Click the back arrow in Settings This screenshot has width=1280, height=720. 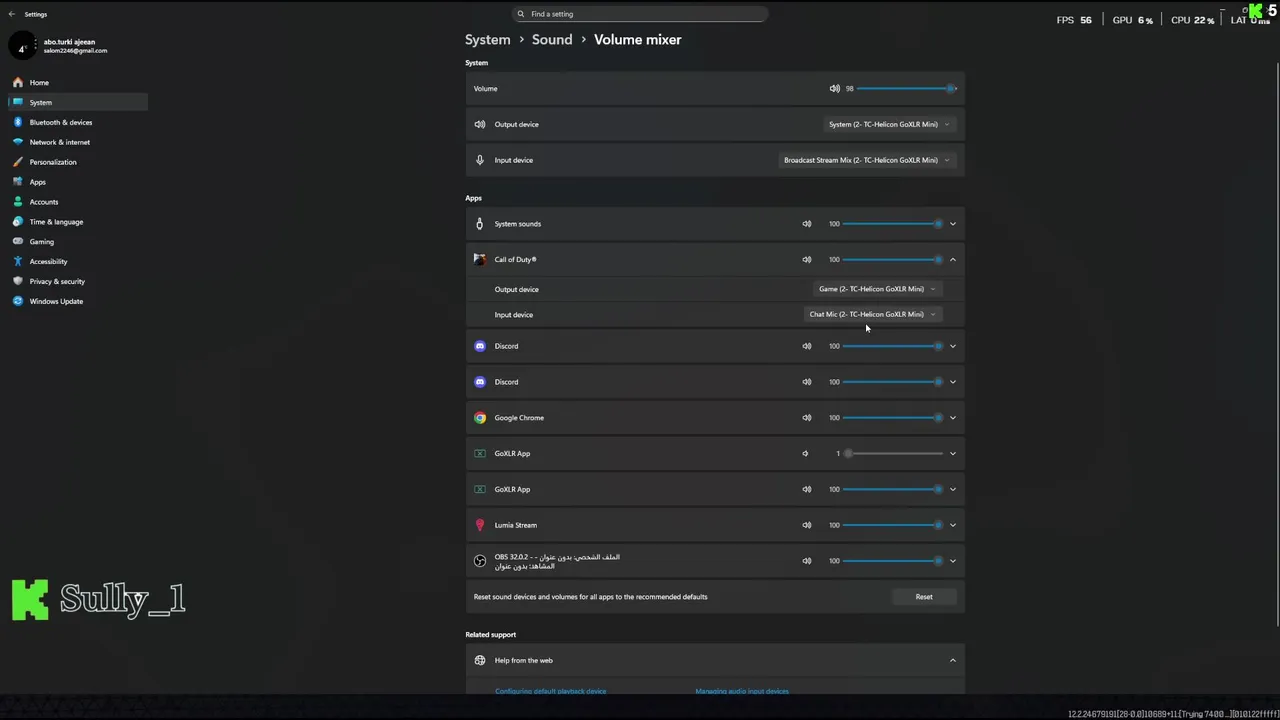[12, 14]
